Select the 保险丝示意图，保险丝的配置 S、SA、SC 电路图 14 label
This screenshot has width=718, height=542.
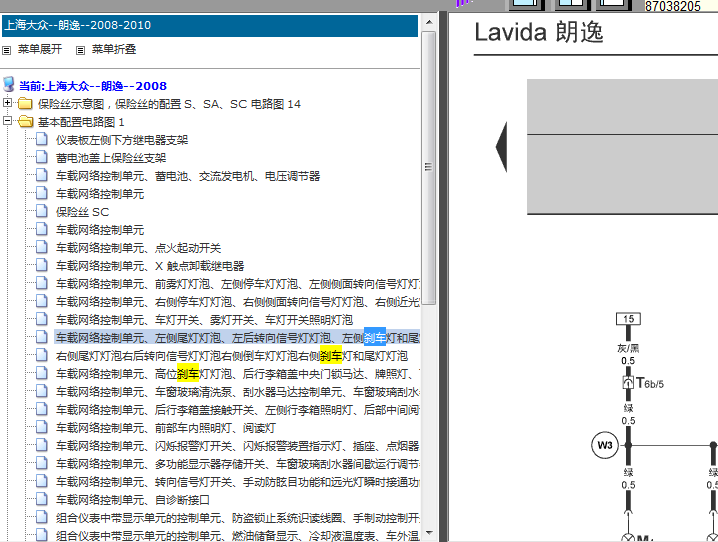[169, 104]
